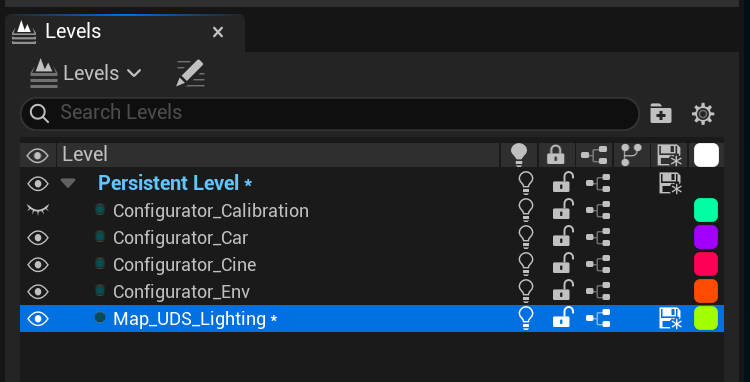Click the Search Levels field
Screen dimensions: 750x382
tap(330, 113)
